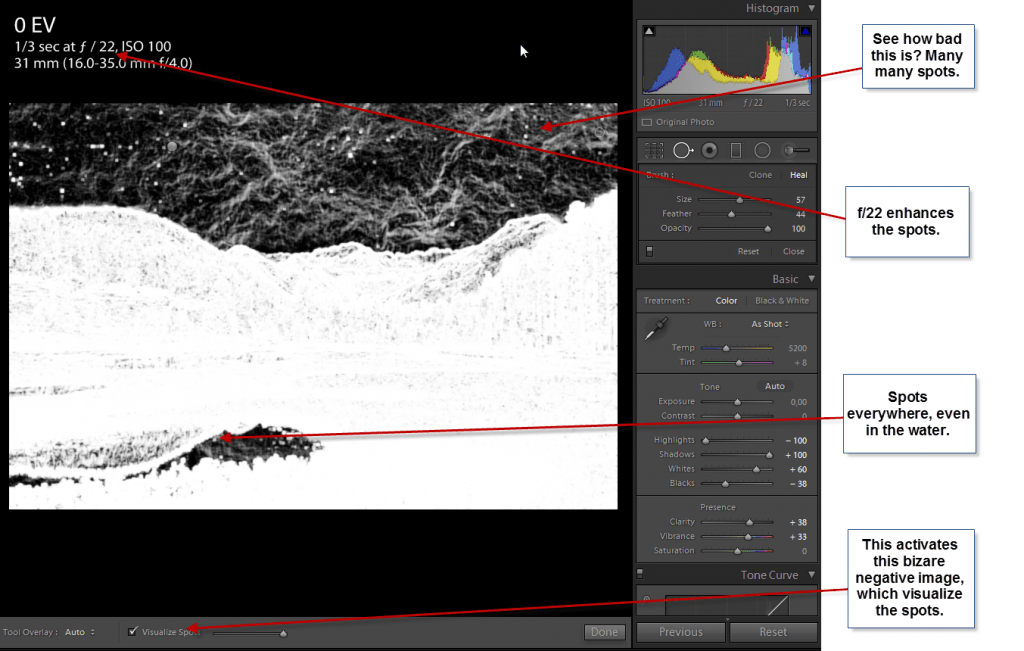This screenshot has width=1024, height=651.
Task: Select the Spot Removal tool
Action: click(681, 150)
